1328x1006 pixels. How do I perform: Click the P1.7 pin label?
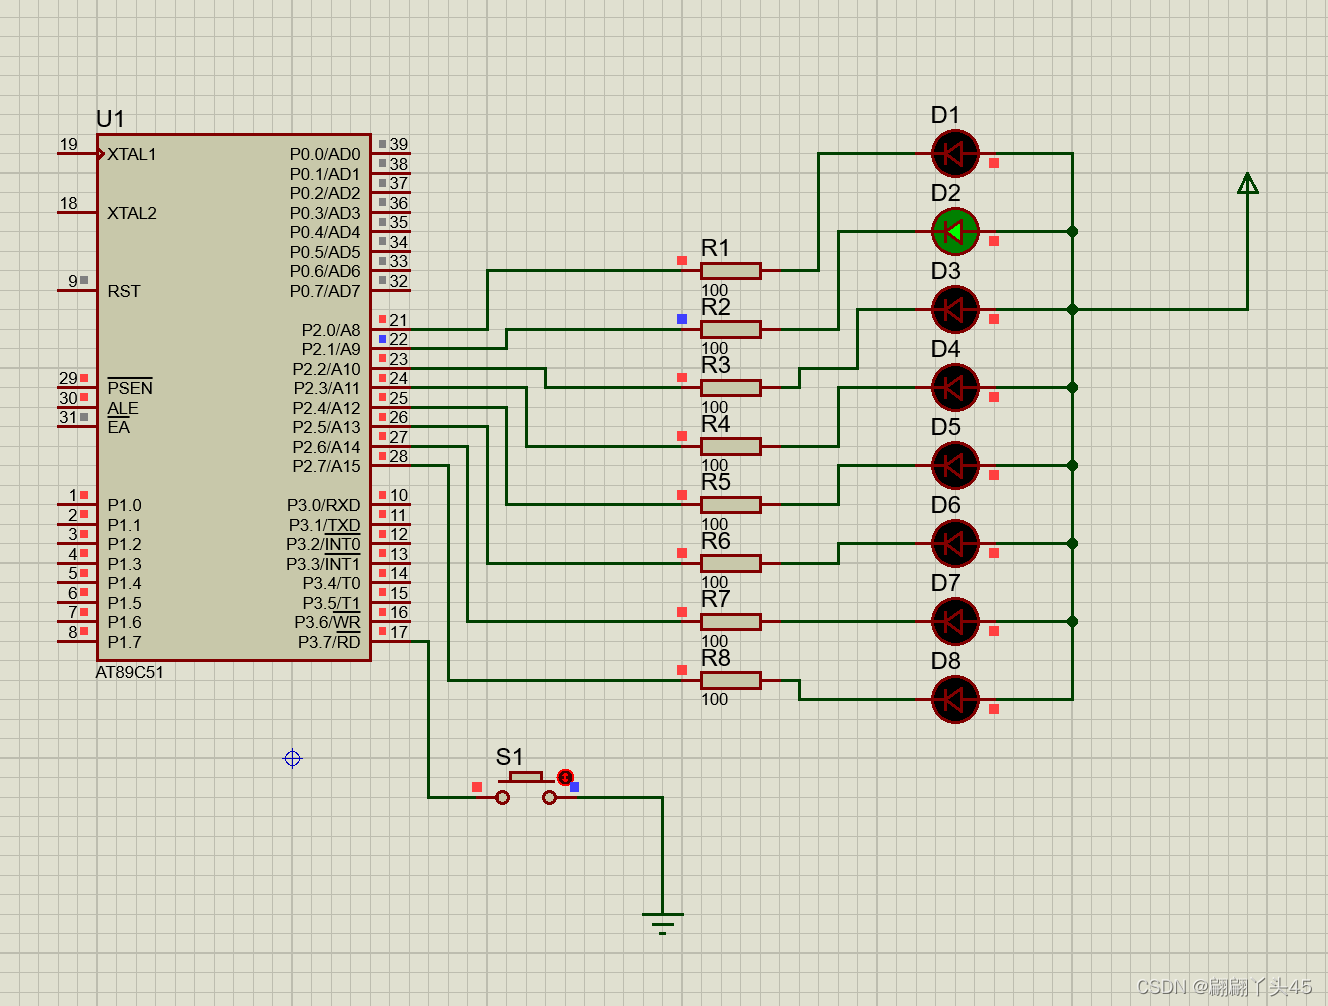[124, 642]
